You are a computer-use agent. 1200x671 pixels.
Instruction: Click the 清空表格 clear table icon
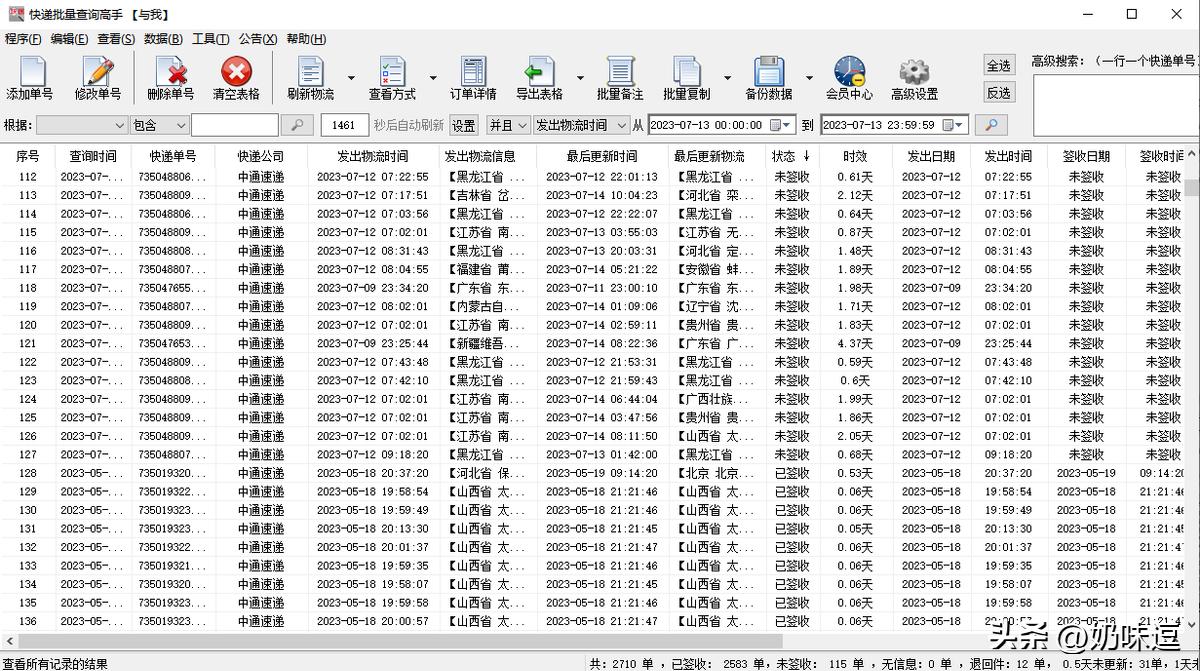click(x=236, y=72)
